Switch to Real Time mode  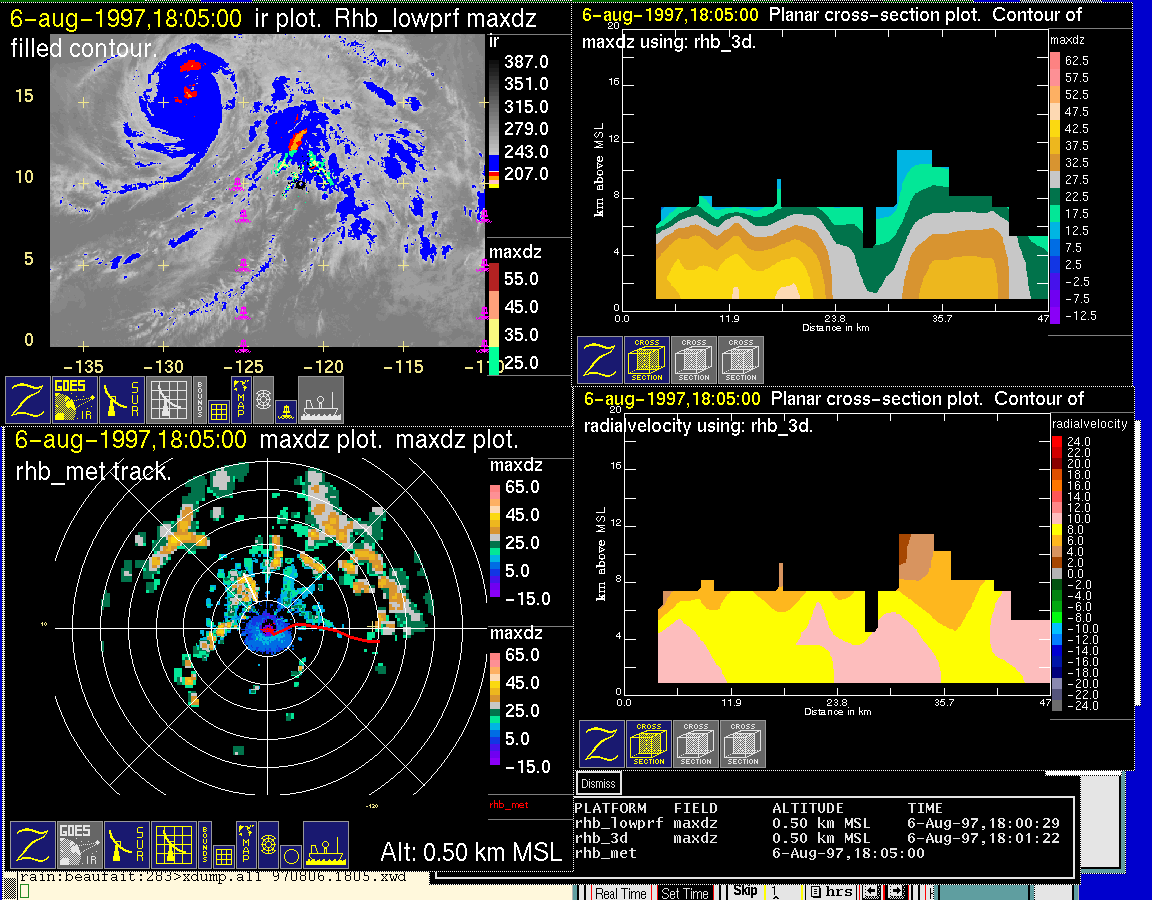click(620, 893)
